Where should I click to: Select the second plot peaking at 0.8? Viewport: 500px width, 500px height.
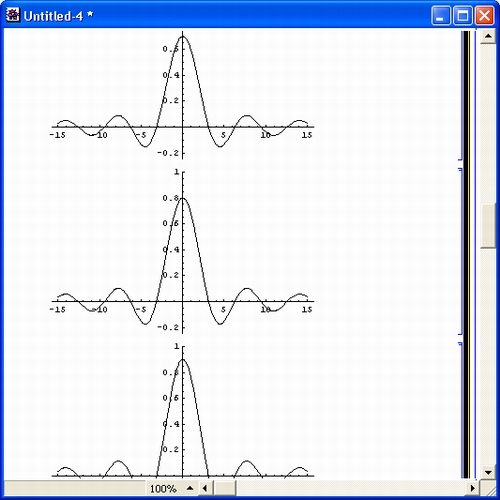pyautogui.click(x=182, y=251)
